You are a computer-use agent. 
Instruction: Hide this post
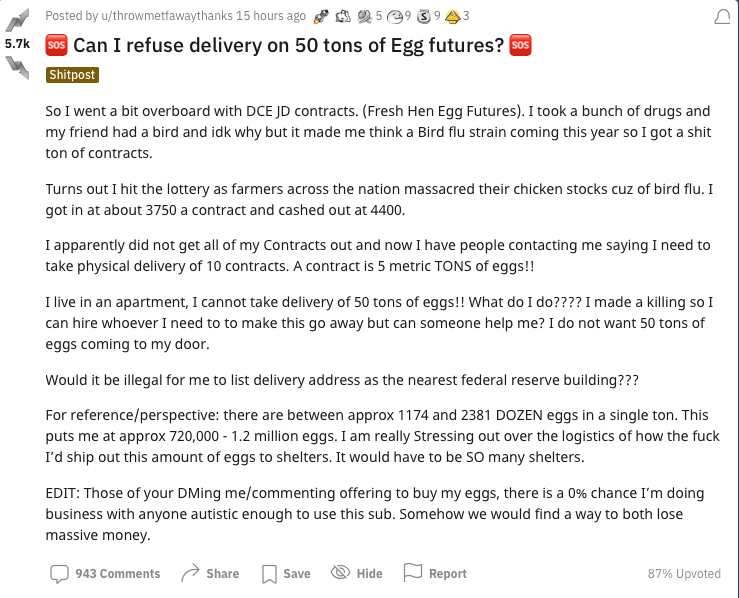tap(356, 573)
